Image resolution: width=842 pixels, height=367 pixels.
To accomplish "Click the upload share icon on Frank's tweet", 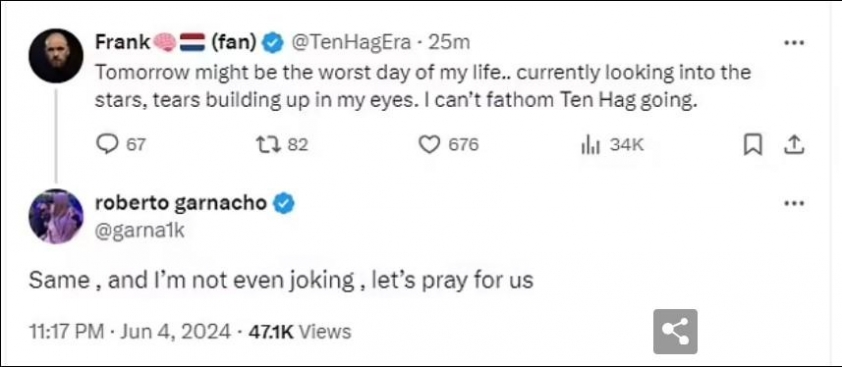I will click(795, 145).
